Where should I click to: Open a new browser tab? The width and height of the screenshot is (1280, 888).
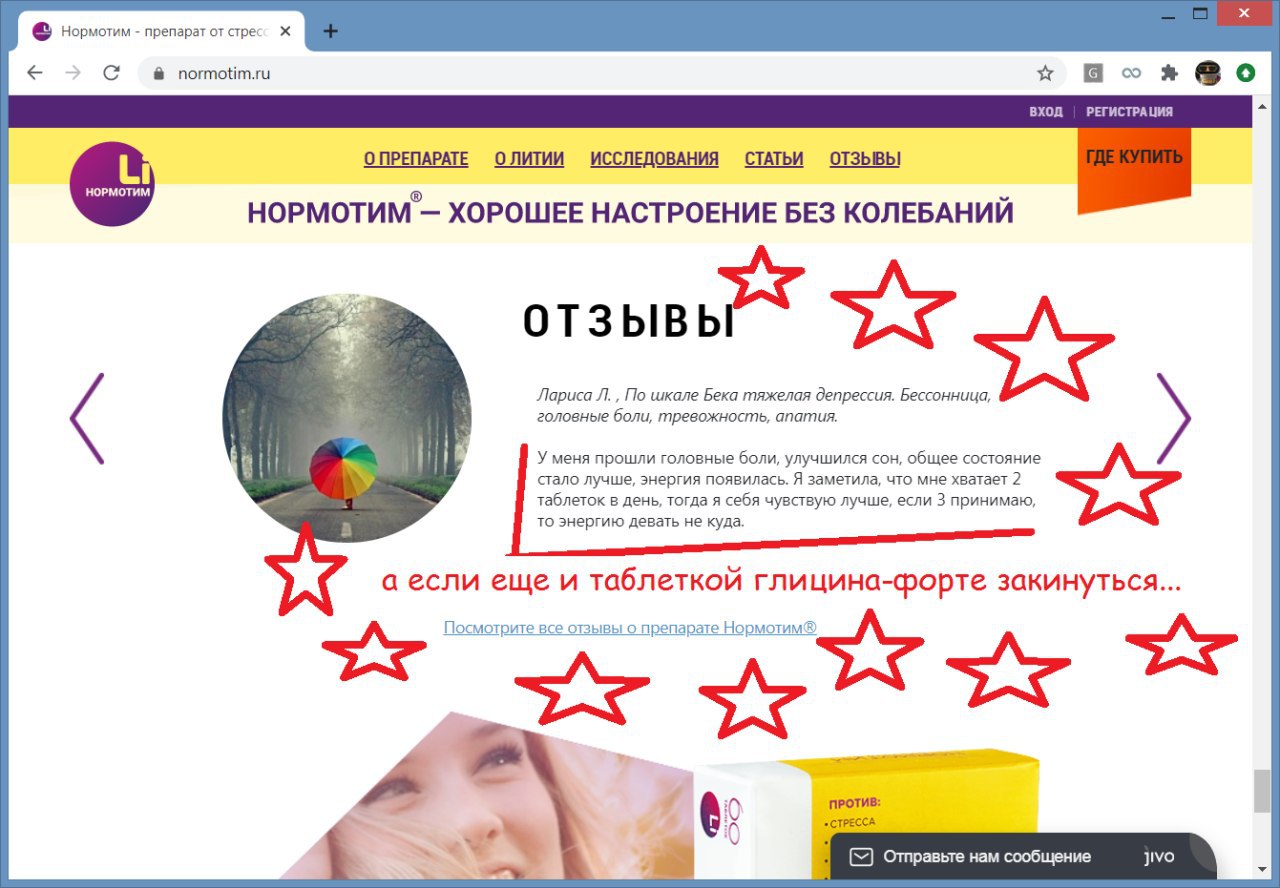tap(331, 31)
